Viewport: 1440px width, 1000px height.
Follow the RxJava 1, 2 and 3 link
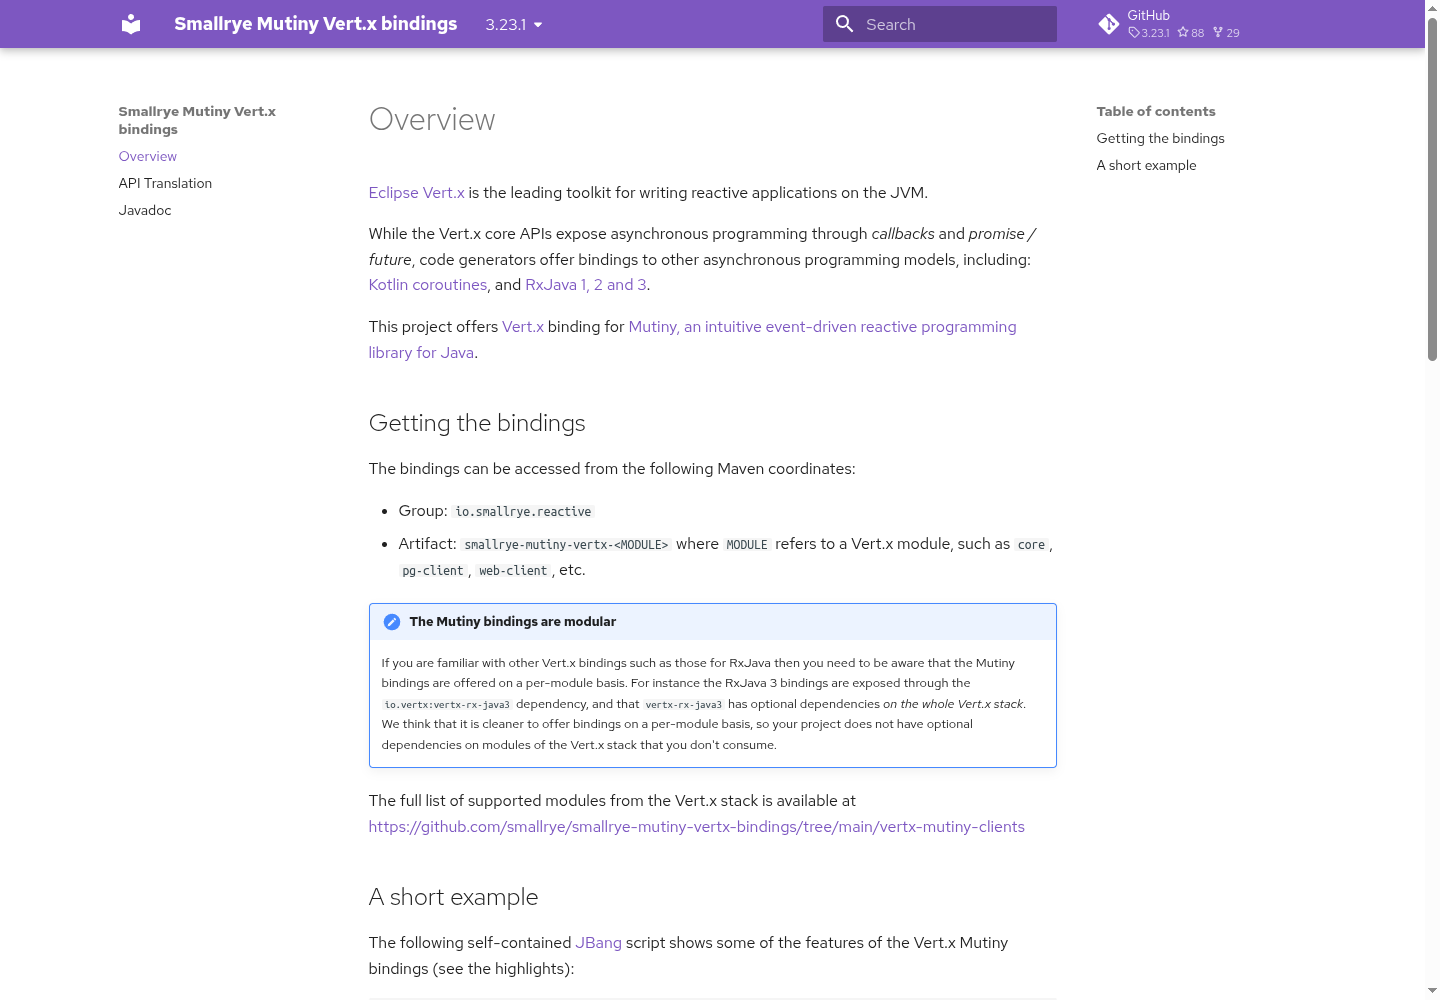[x=586, y=285]
